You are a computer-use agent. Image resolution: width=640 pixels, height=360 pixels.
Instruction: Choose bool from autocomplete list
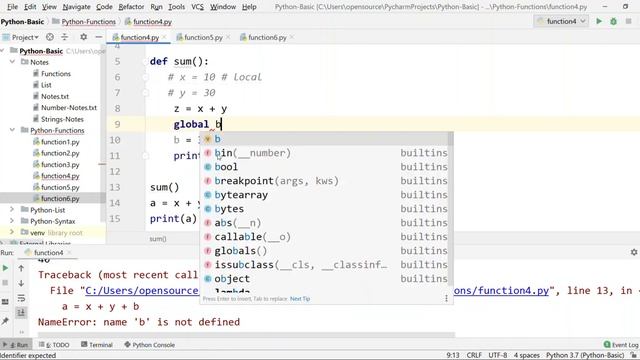click(325, 167)
